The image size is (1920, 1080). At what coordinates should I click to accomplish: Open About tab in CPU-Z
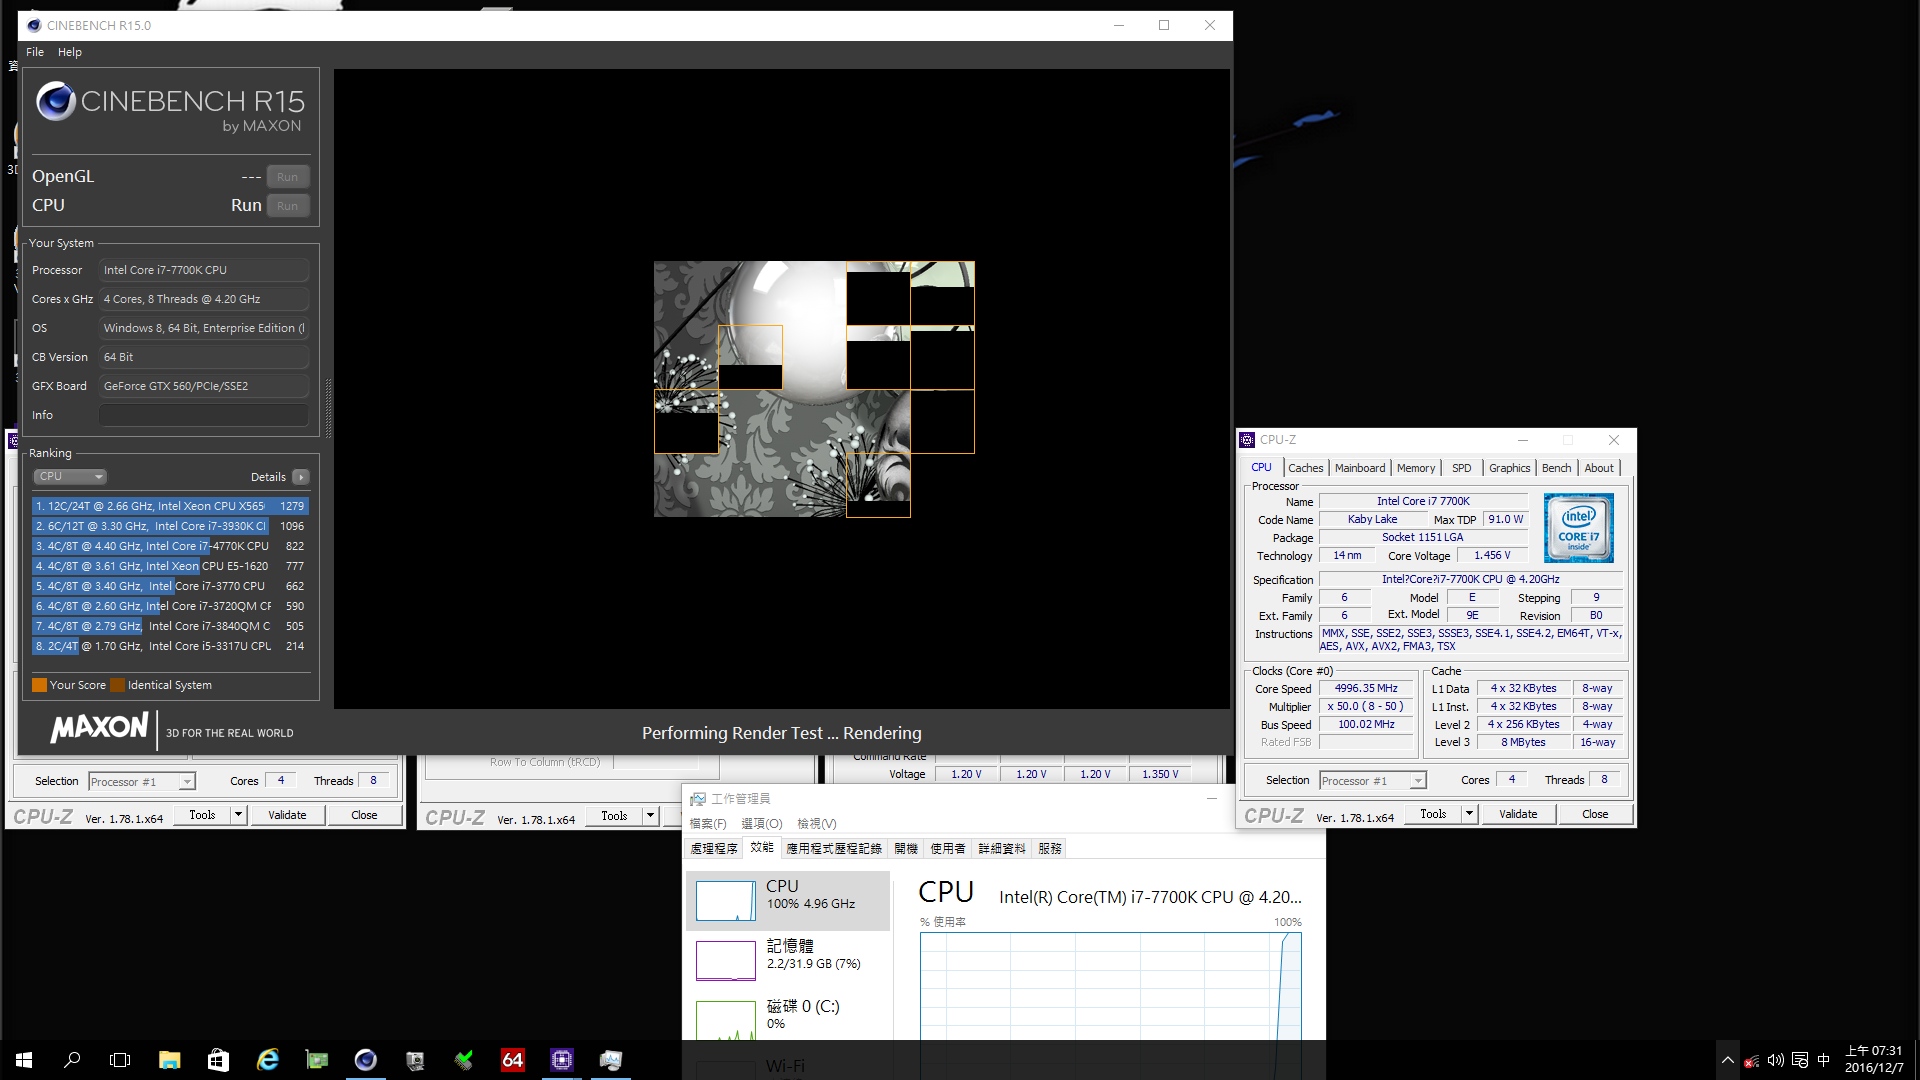click(1599, 468)
